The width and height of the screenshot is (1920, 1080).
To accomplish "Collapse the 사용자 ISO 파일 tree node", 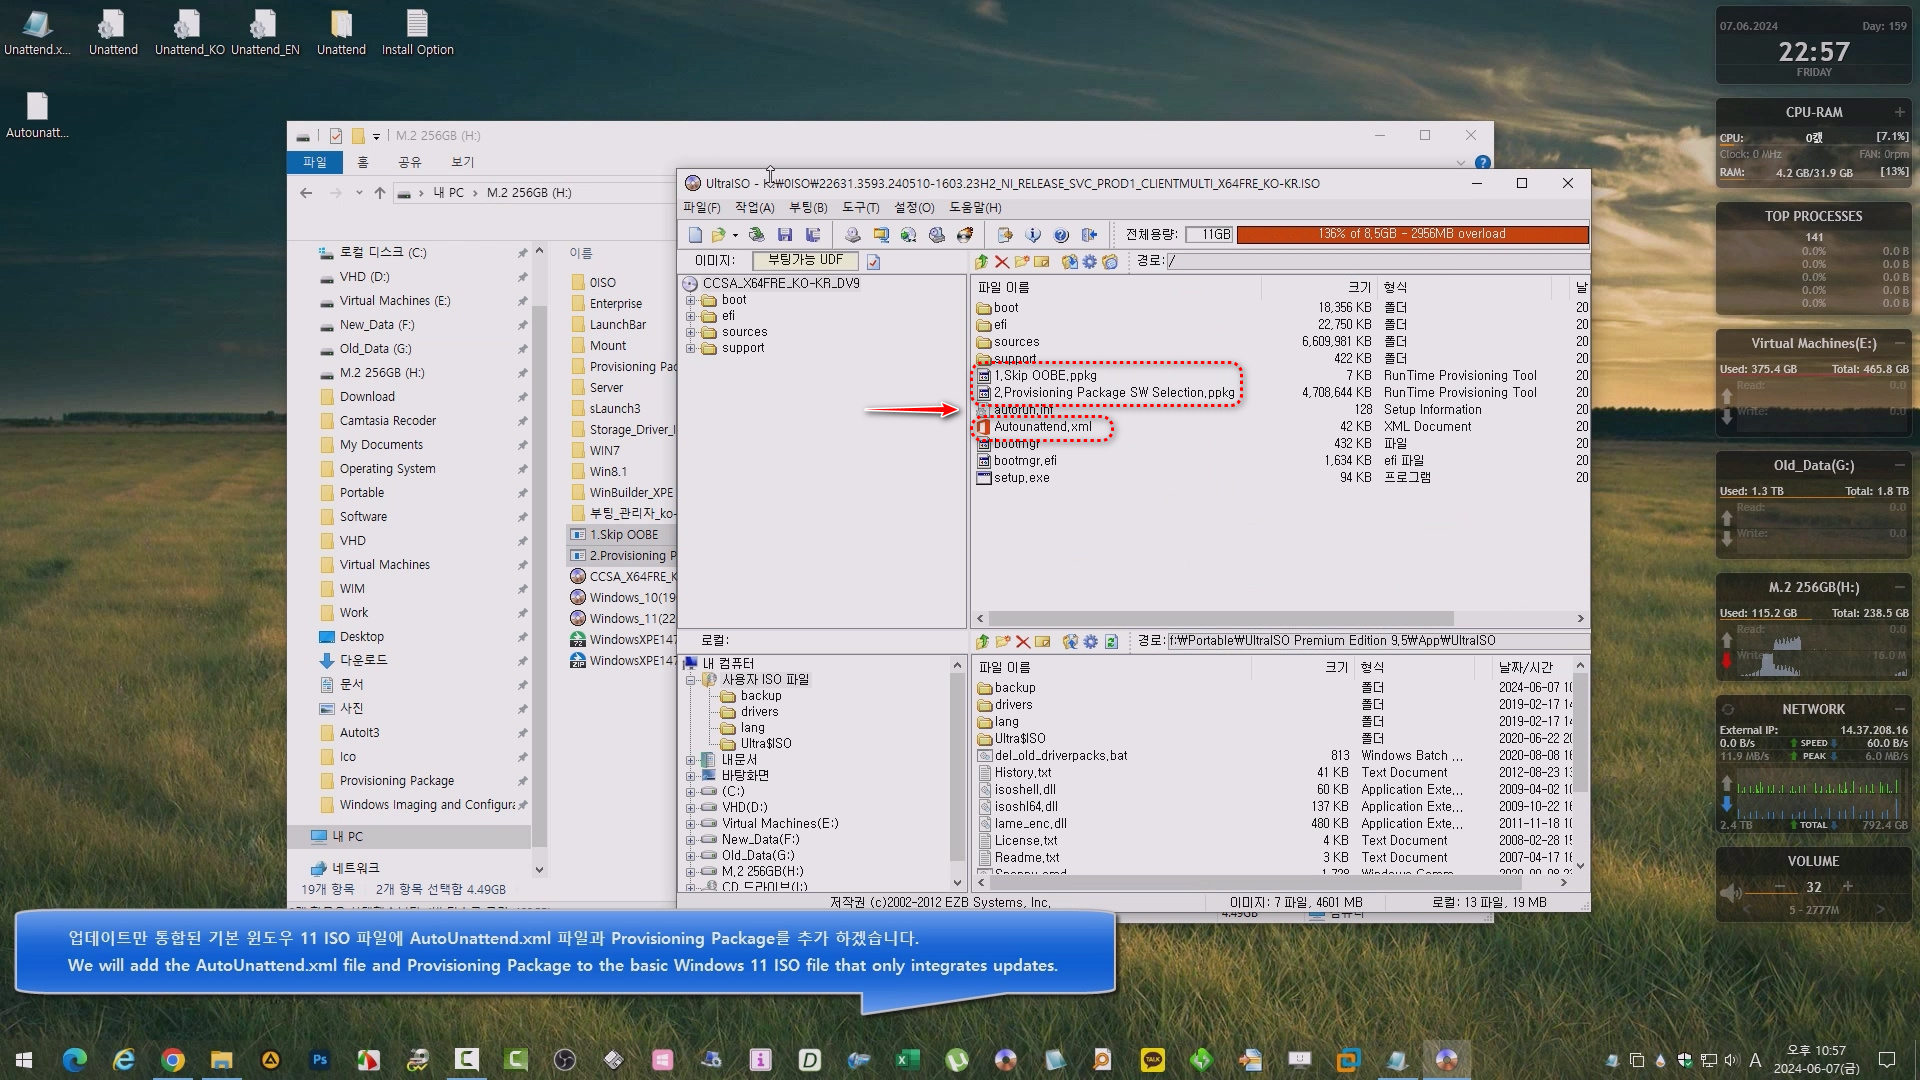I will tap(690, 680).
